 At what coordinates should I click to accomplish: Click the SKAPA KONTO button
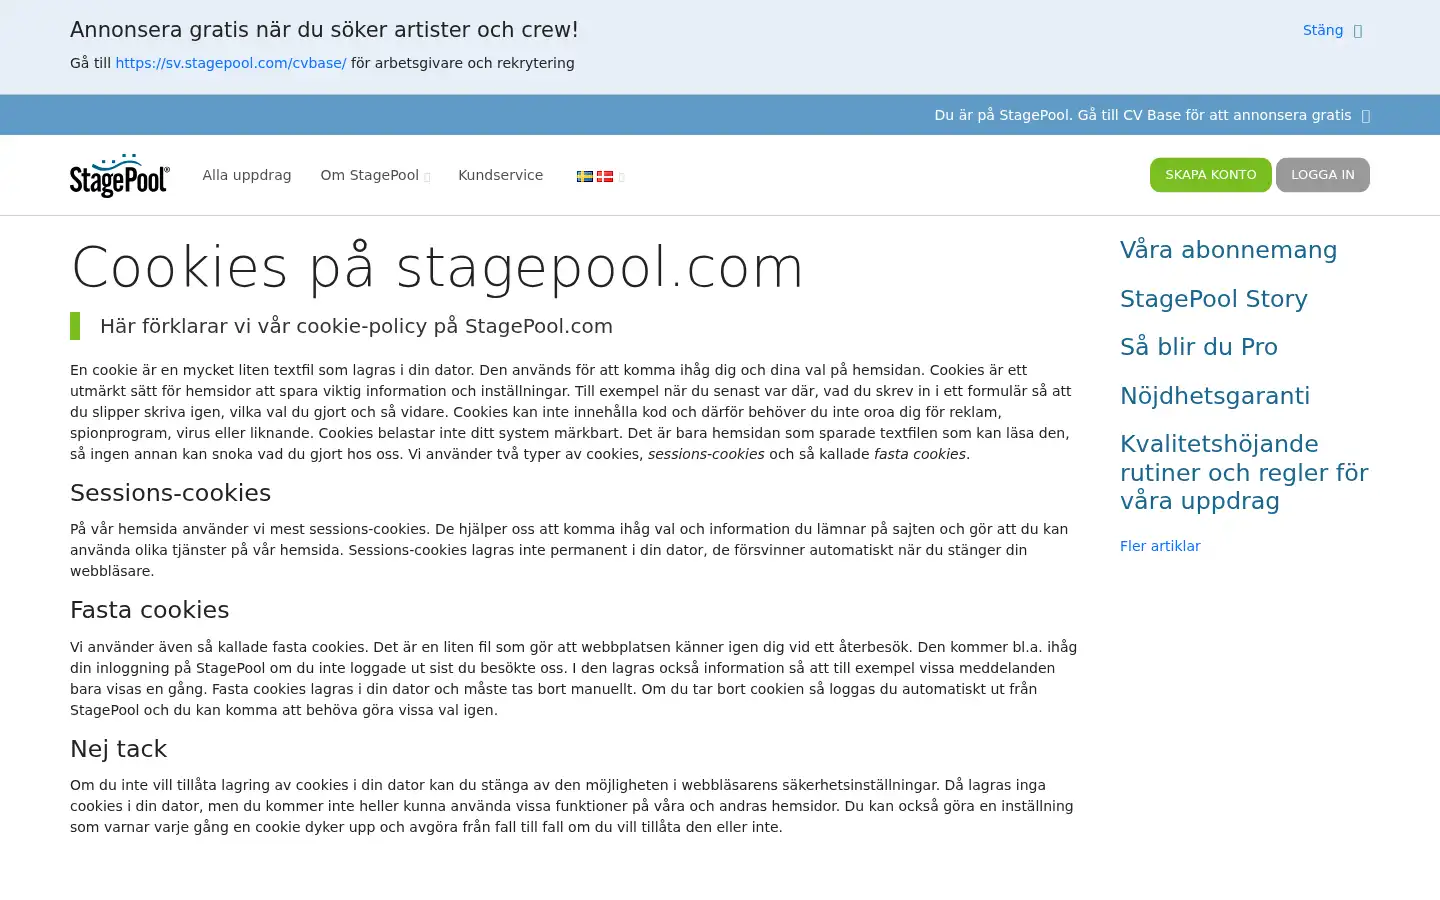1210,175
